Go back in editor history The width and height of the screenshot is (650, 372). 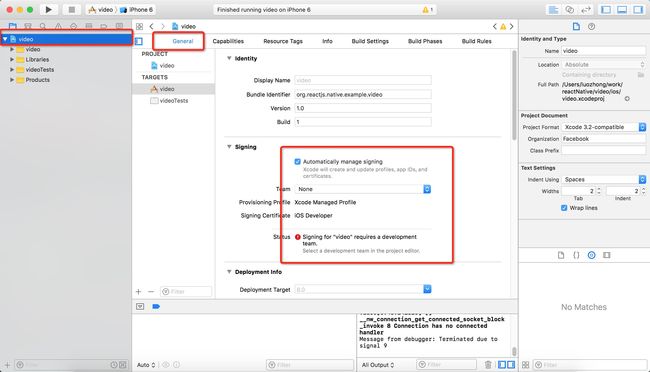pos(151,27)
